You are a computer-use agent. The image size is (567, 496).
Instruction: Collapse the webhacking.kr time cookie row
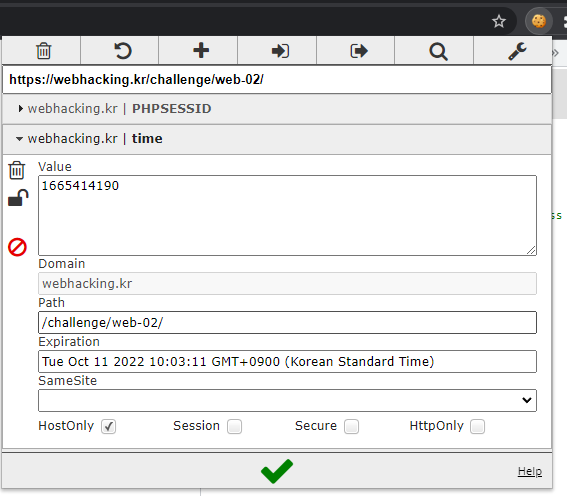click(277, 139)
